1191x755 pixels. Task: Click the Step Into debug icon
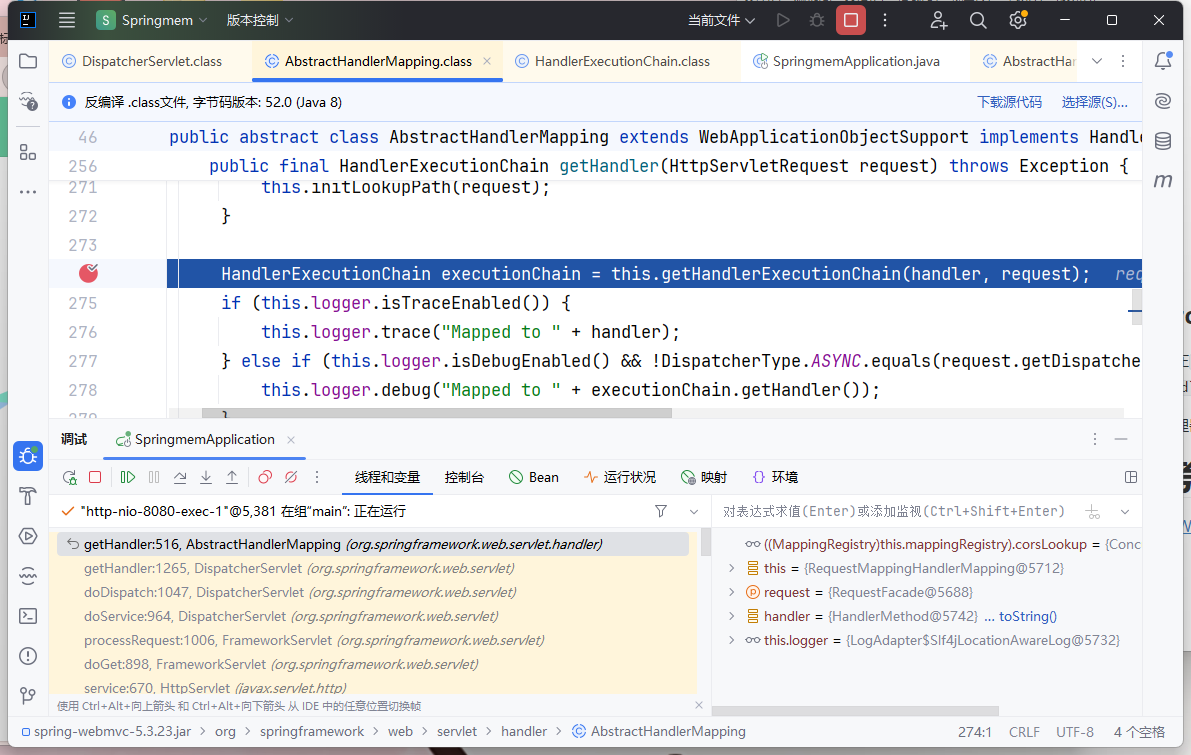(x=206, y=478)
